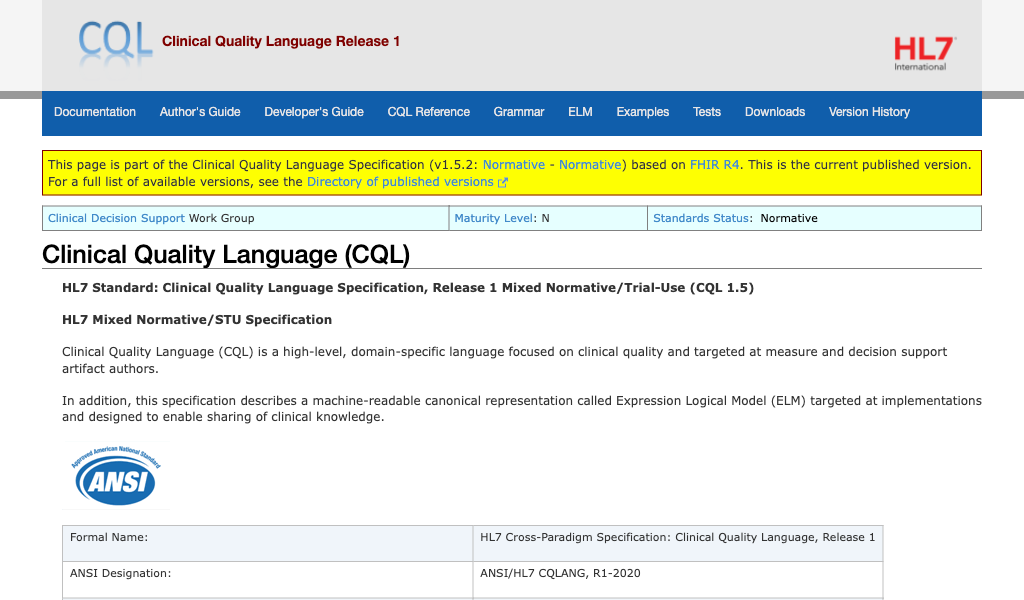
Task: Click the ANSI approved standard badge
Action: pos(116,475)
